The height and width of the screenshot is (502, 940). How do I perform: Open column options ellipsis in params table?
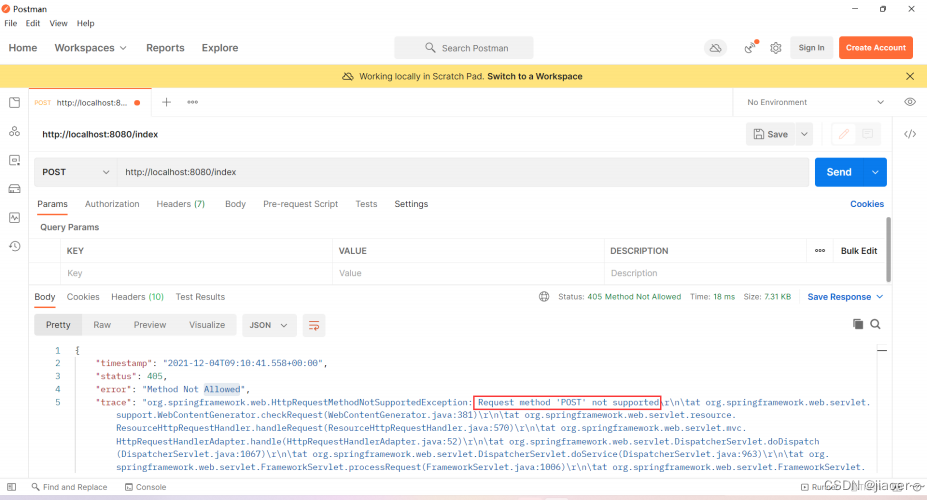click(820, 251)
